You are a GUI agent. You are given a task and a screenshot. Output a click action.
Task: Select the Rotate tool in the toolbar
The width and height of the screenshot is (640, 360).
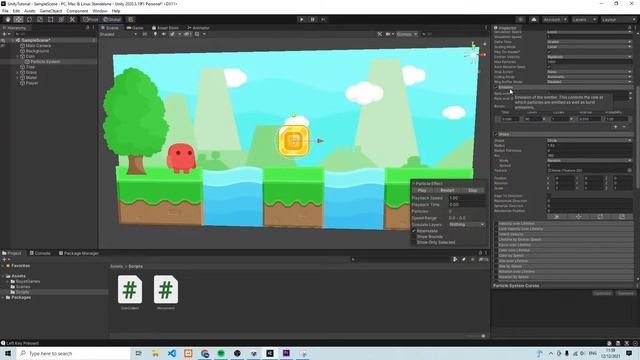click(x=29, y=20)
